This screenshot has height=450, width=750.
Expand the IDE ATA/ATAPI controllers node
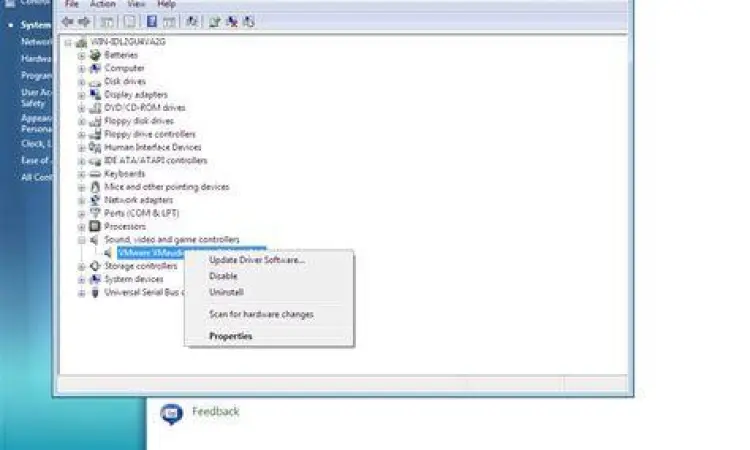(81, 161)
